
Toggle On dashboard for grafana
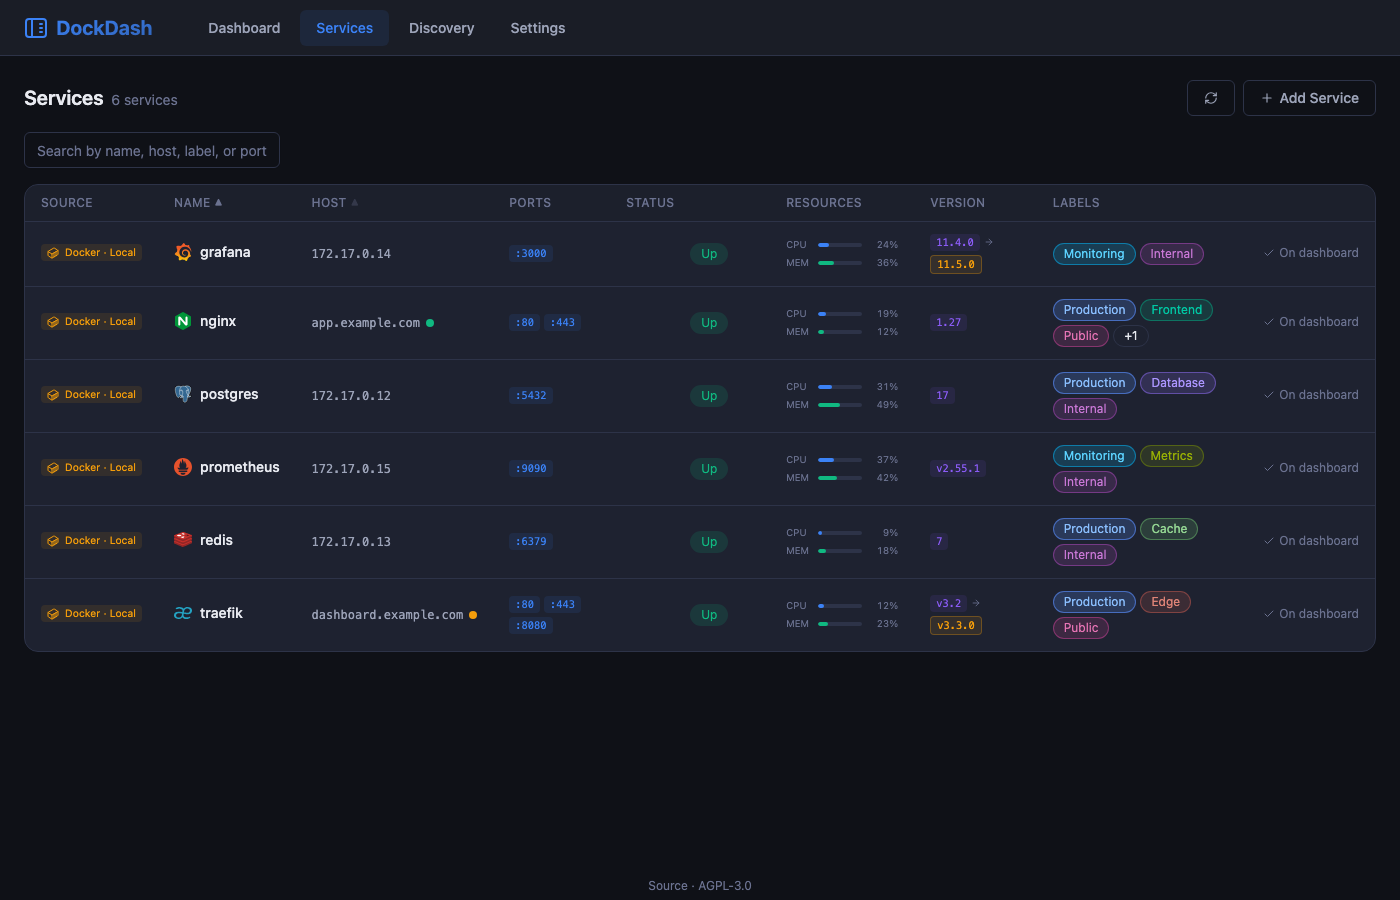pyautogui.click(x=1311, y=253)
